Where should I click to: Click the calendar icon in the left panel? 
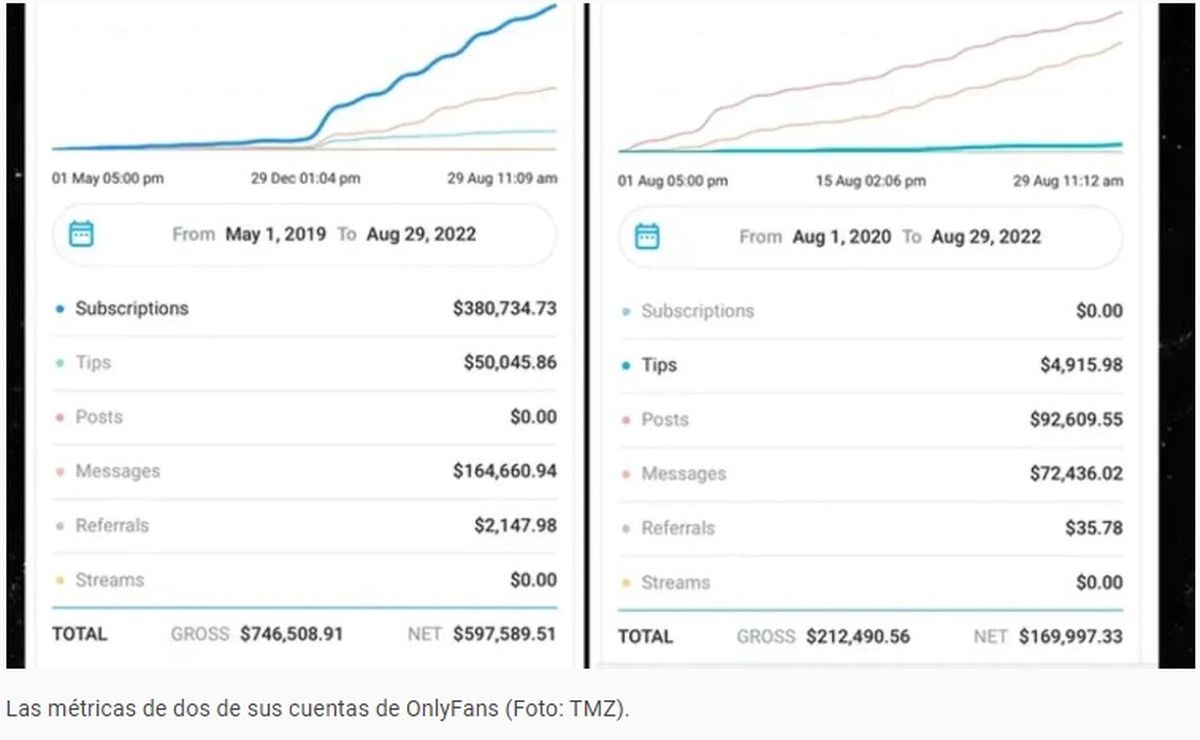pos(81,235)
